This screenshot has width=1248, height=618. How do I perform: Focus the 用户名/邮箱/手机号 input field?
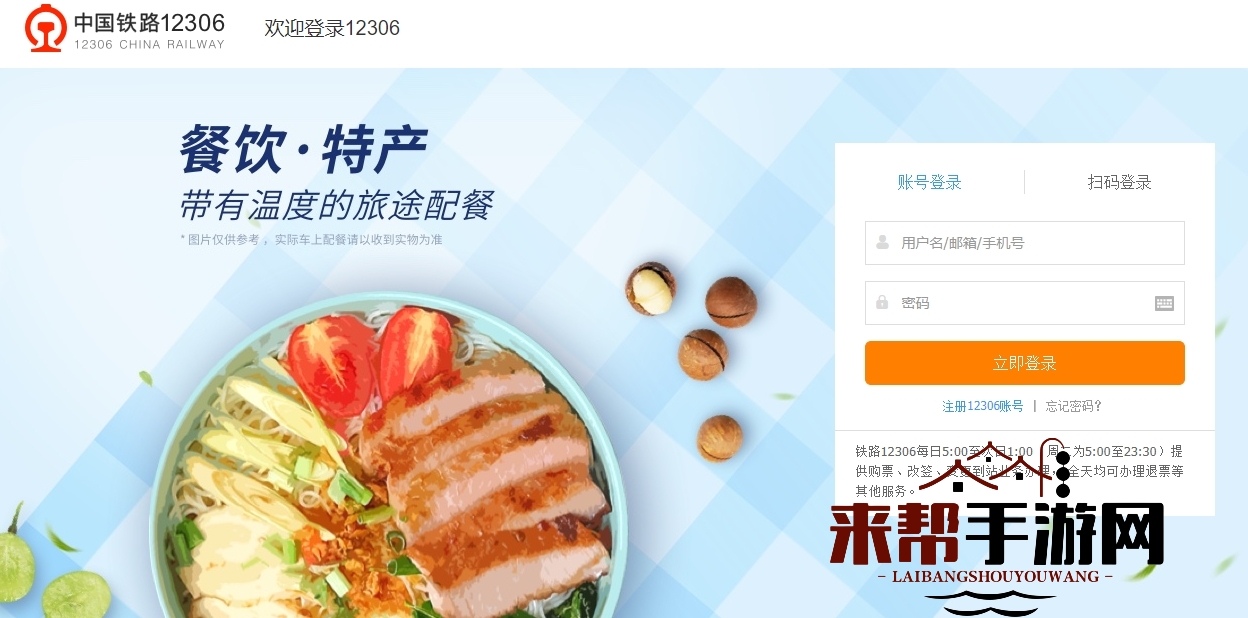1024,243
